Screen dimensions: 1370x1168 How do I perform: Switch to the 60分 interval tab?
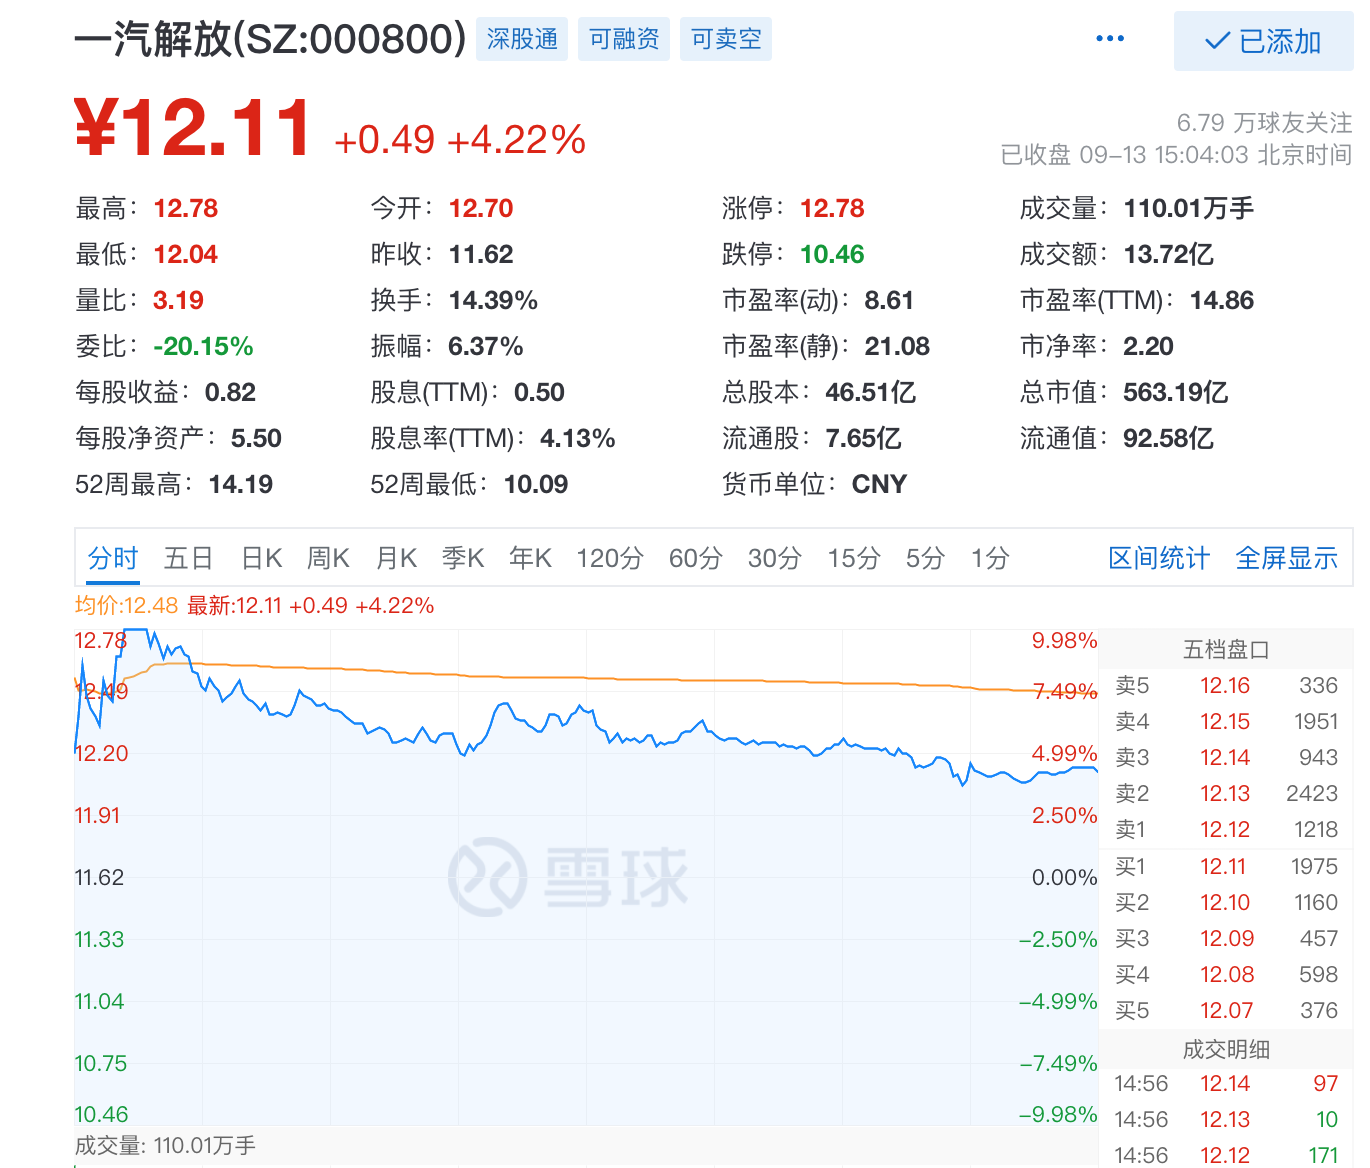(x=695, y=558)
